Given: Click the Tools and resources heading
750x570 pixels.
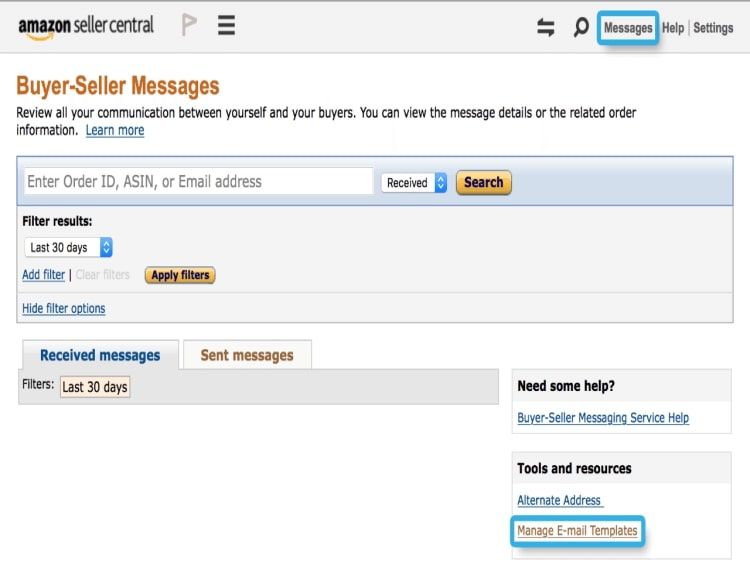Looking at the screenshot, I should coord(574,468).
